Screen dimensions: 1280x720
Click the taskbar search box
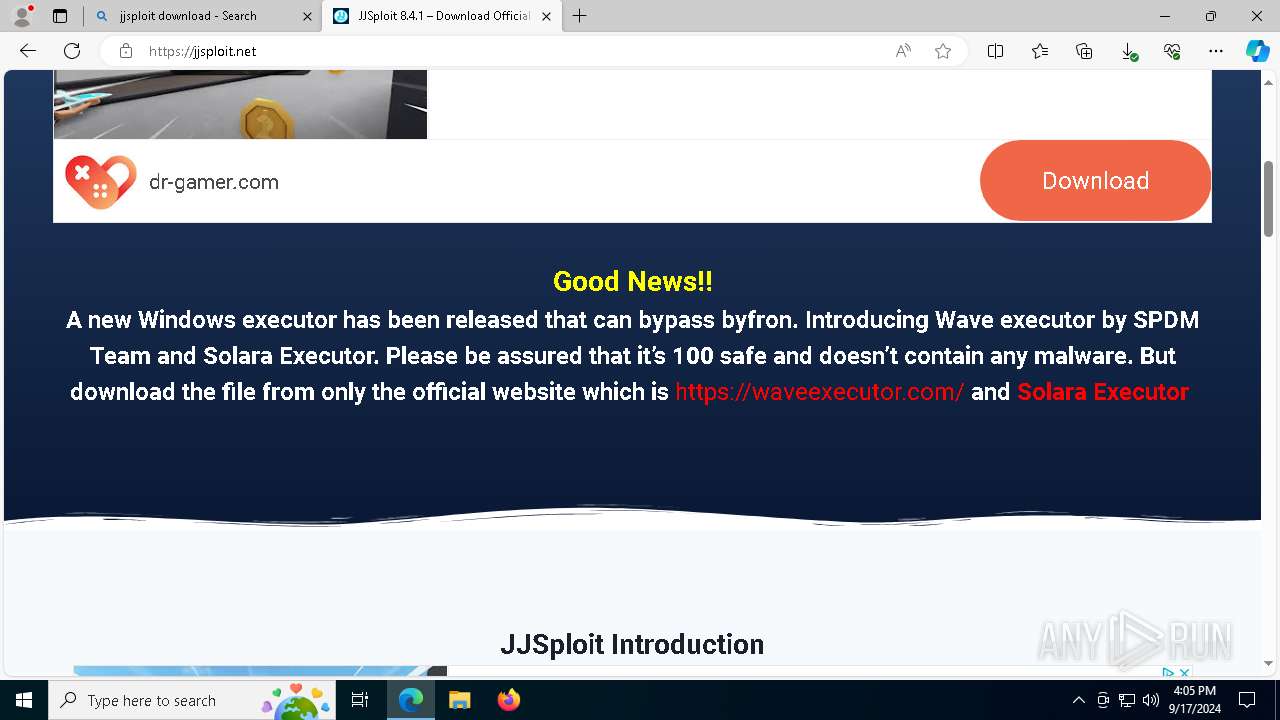194,700
